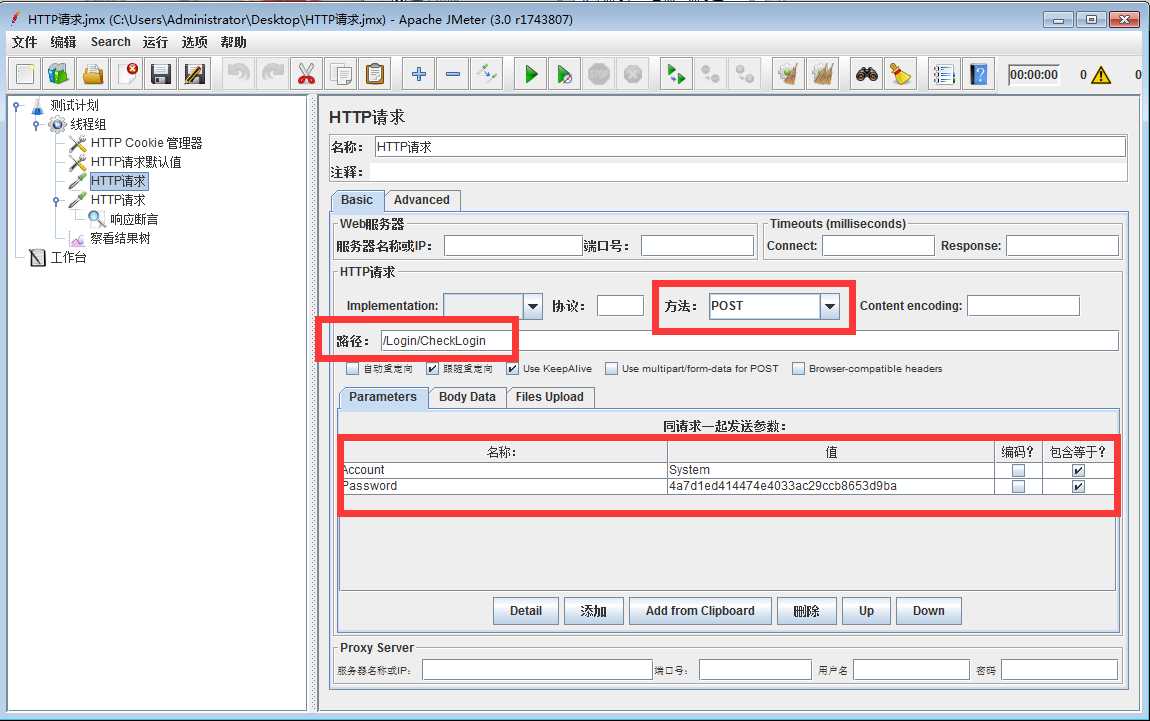Viewport: 1150px width, 721px height.
Task: Open the 帮助 menu
Action: coord(233,42)
